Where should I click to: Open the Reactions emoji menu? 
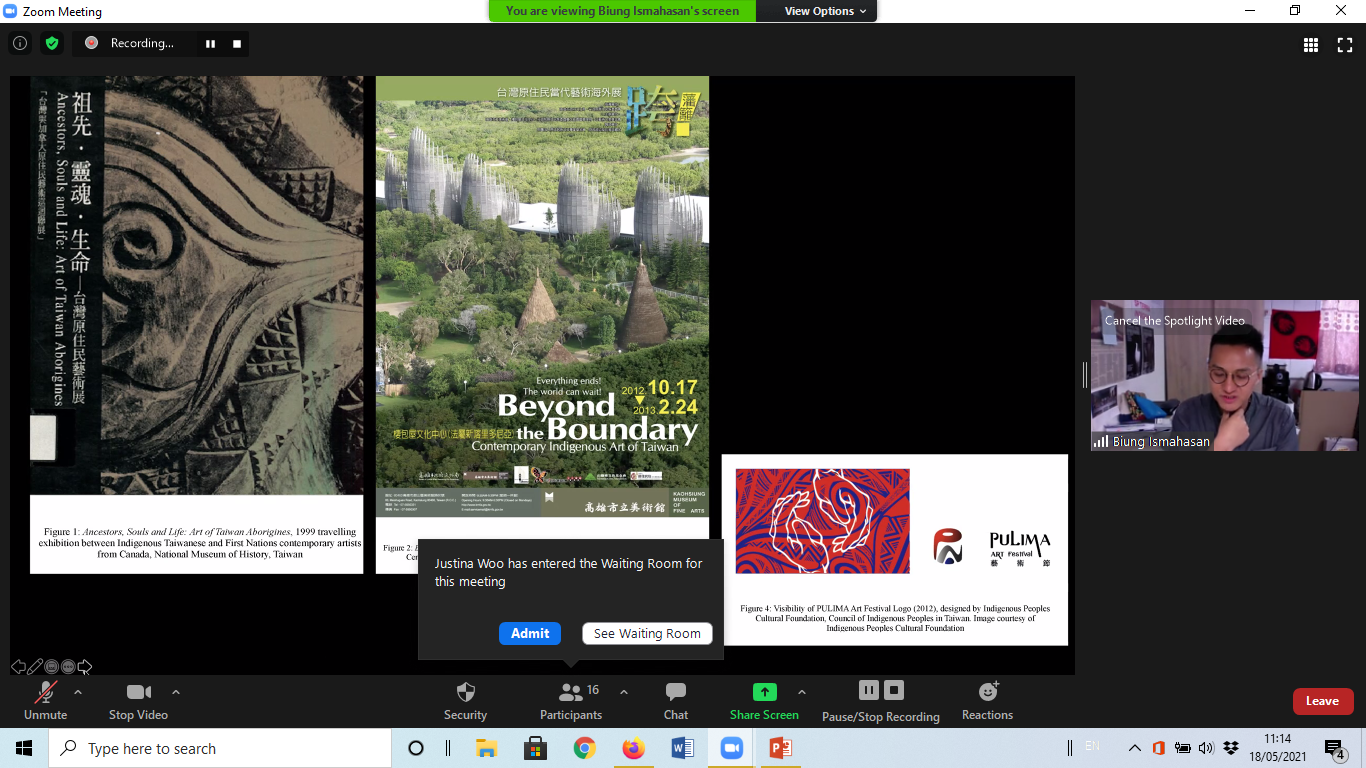point(987,700)
